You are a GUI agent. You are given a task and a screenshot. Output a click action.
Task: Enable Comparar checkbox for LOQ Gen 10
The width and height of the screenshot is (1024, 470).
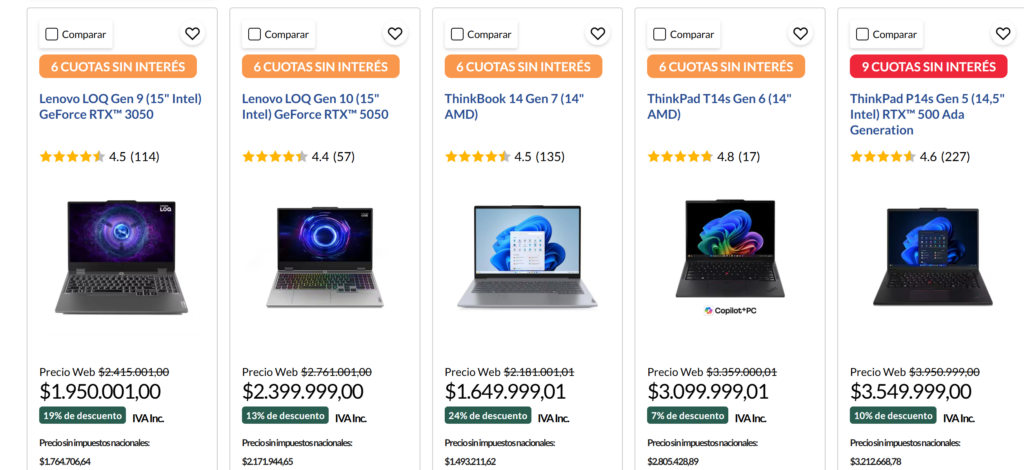(x=255, y=34)
